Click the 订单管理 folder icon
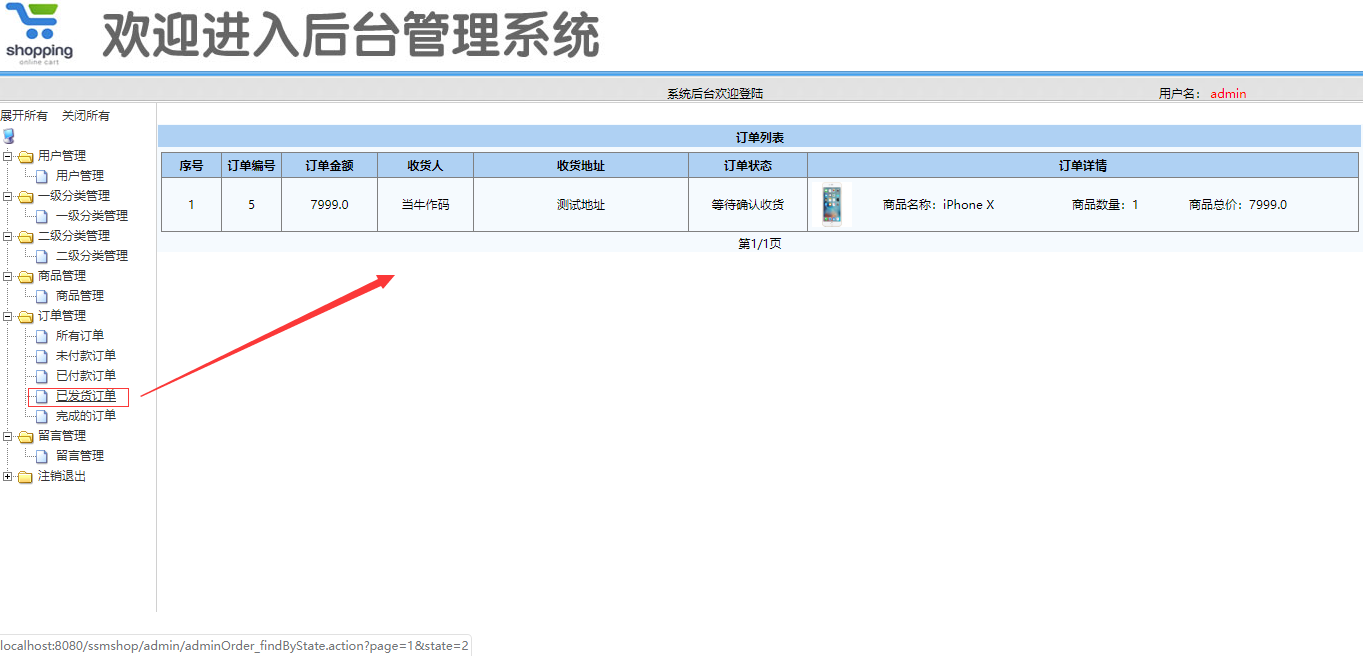1363x656 pixels. (25, 316)
